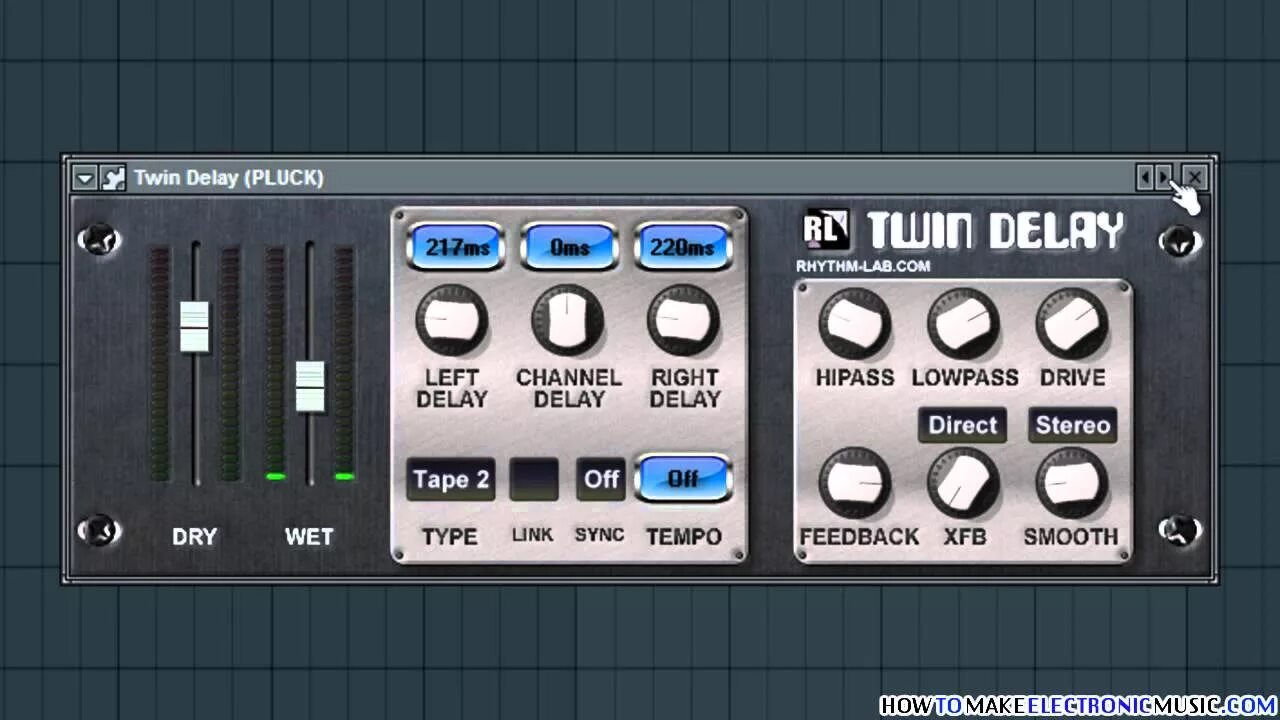Click the SMOOTH knob

click(x=1072, y=483)
